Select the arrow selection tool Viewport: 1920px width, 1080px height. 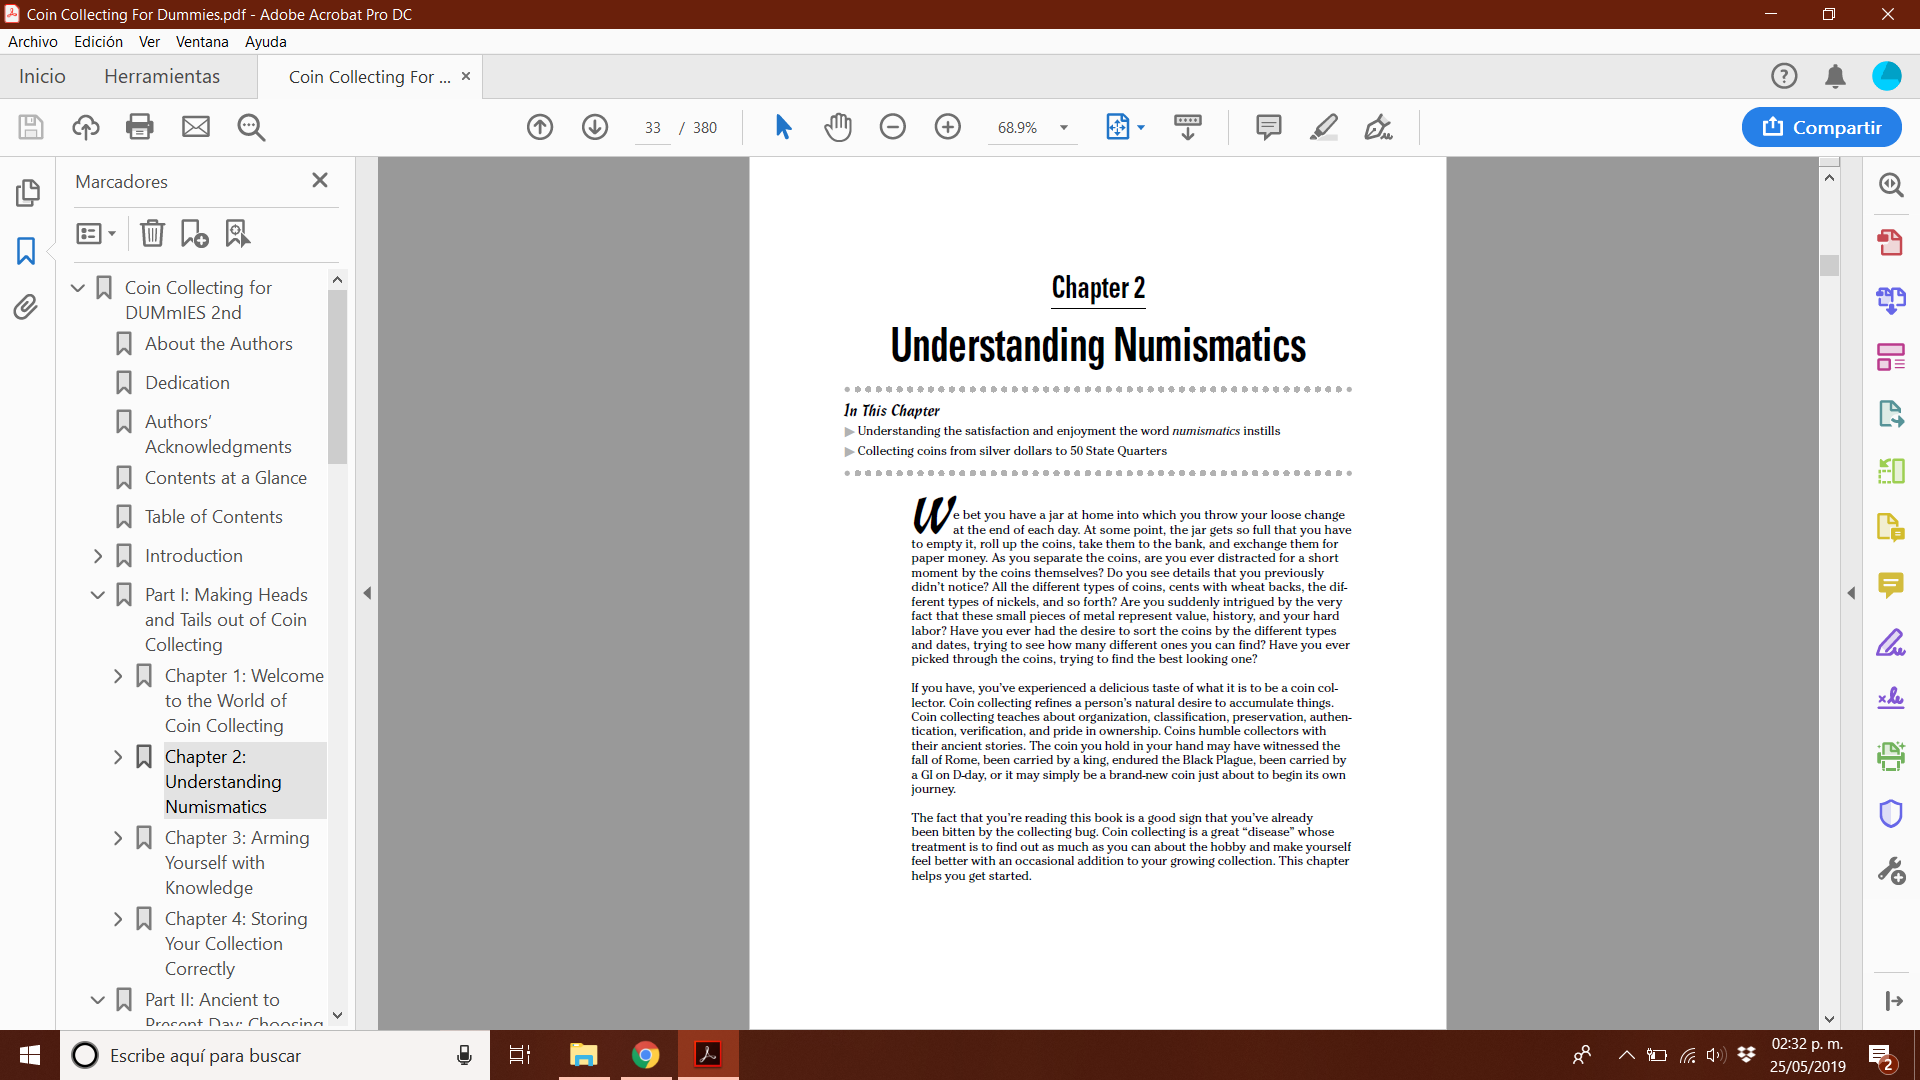(783, 127)
